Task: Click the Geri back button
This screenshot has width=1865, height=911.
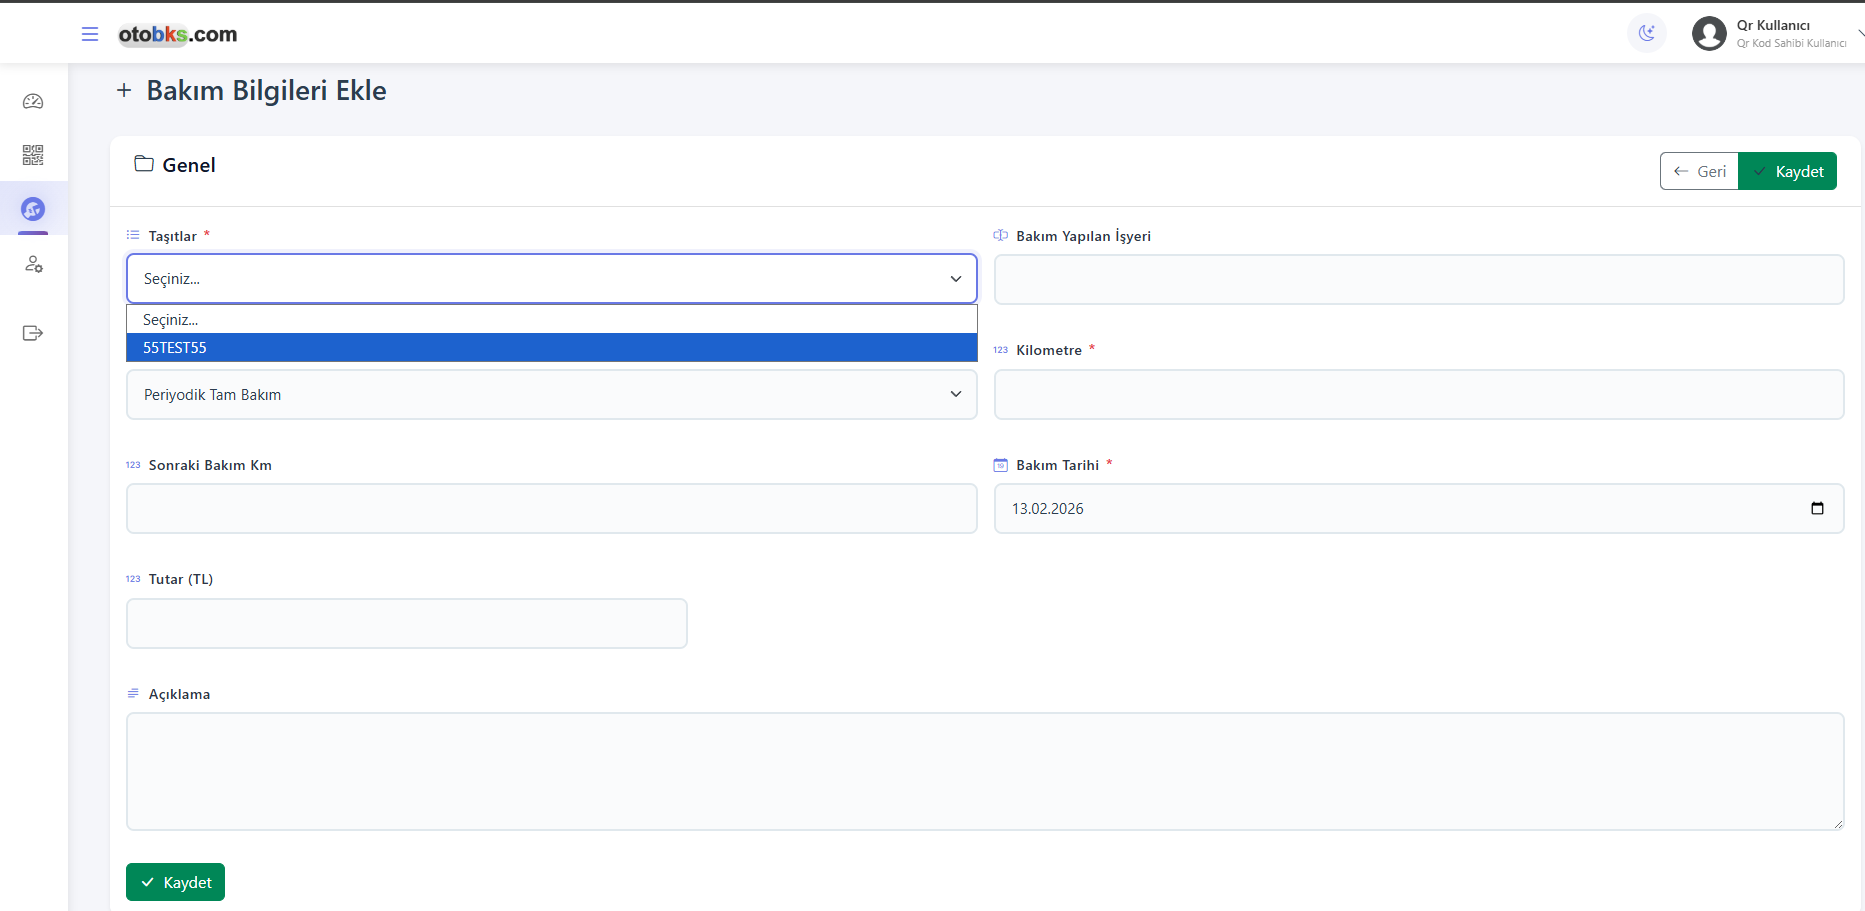Action: click(1699, 171)
